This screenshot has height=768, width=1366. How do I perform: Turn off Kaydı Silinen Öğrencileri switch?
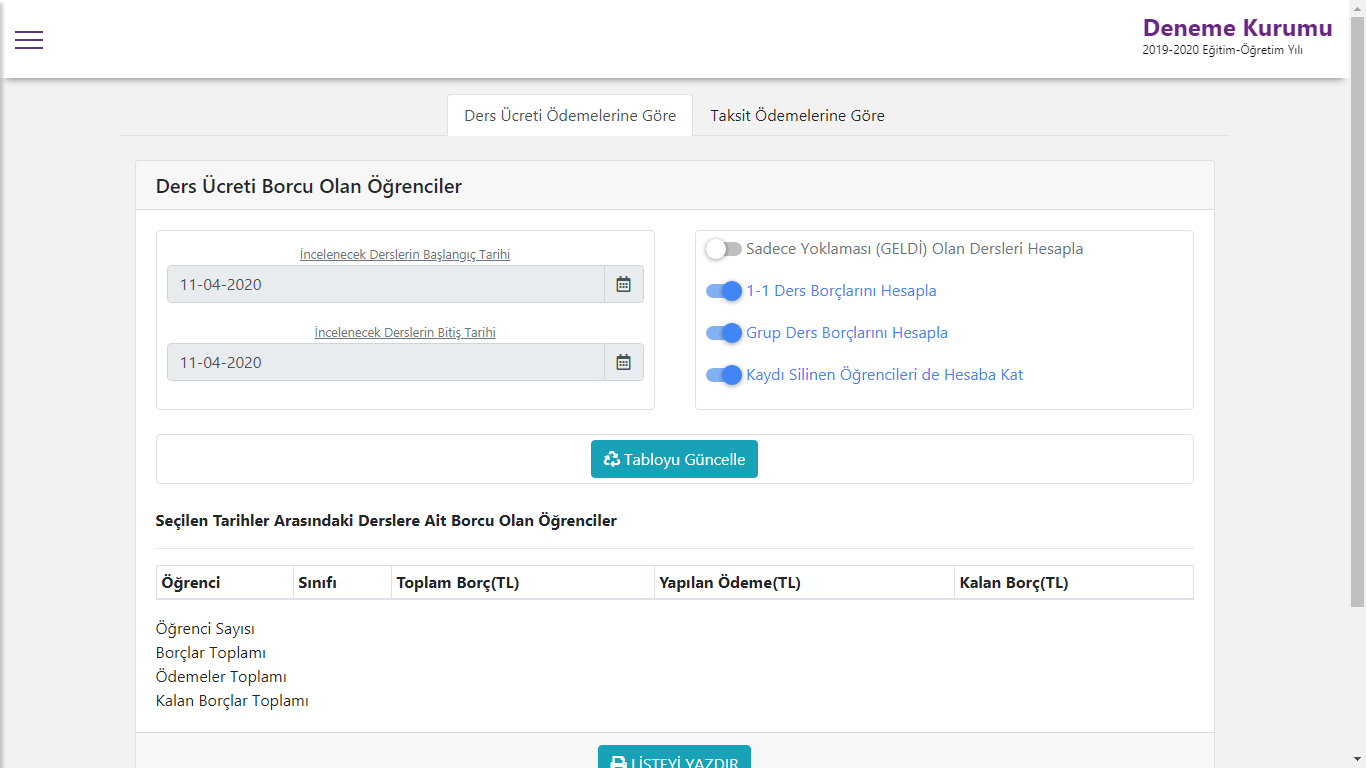click(x=724, y=375)
